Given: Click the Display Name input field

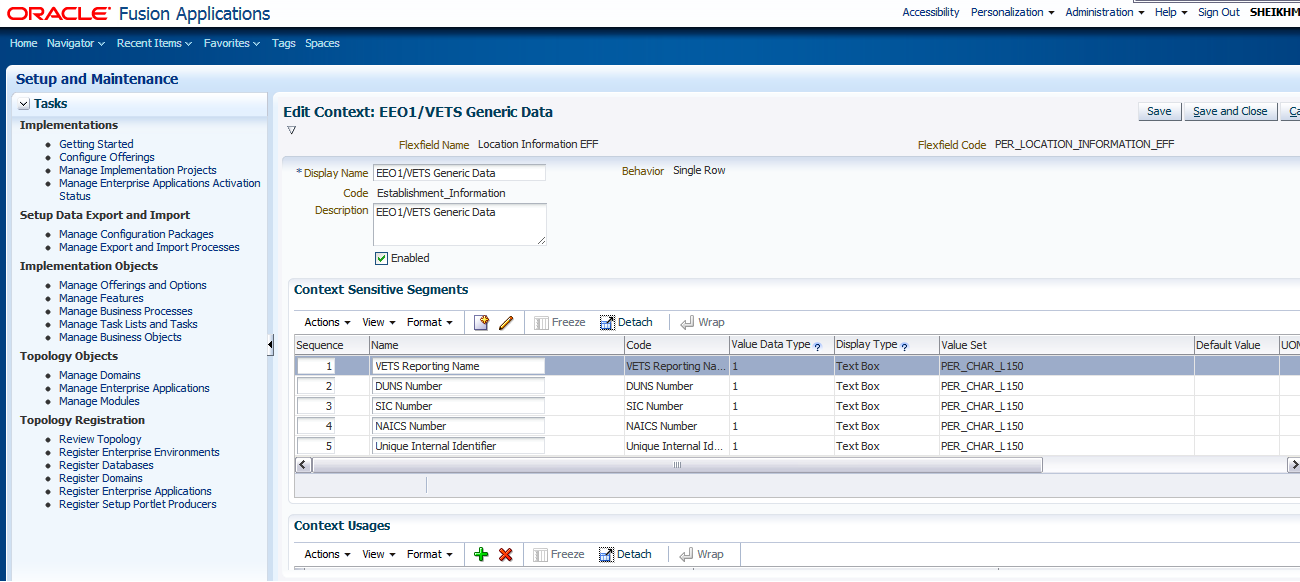Looking at the screenshot, I should pos(459,173).
